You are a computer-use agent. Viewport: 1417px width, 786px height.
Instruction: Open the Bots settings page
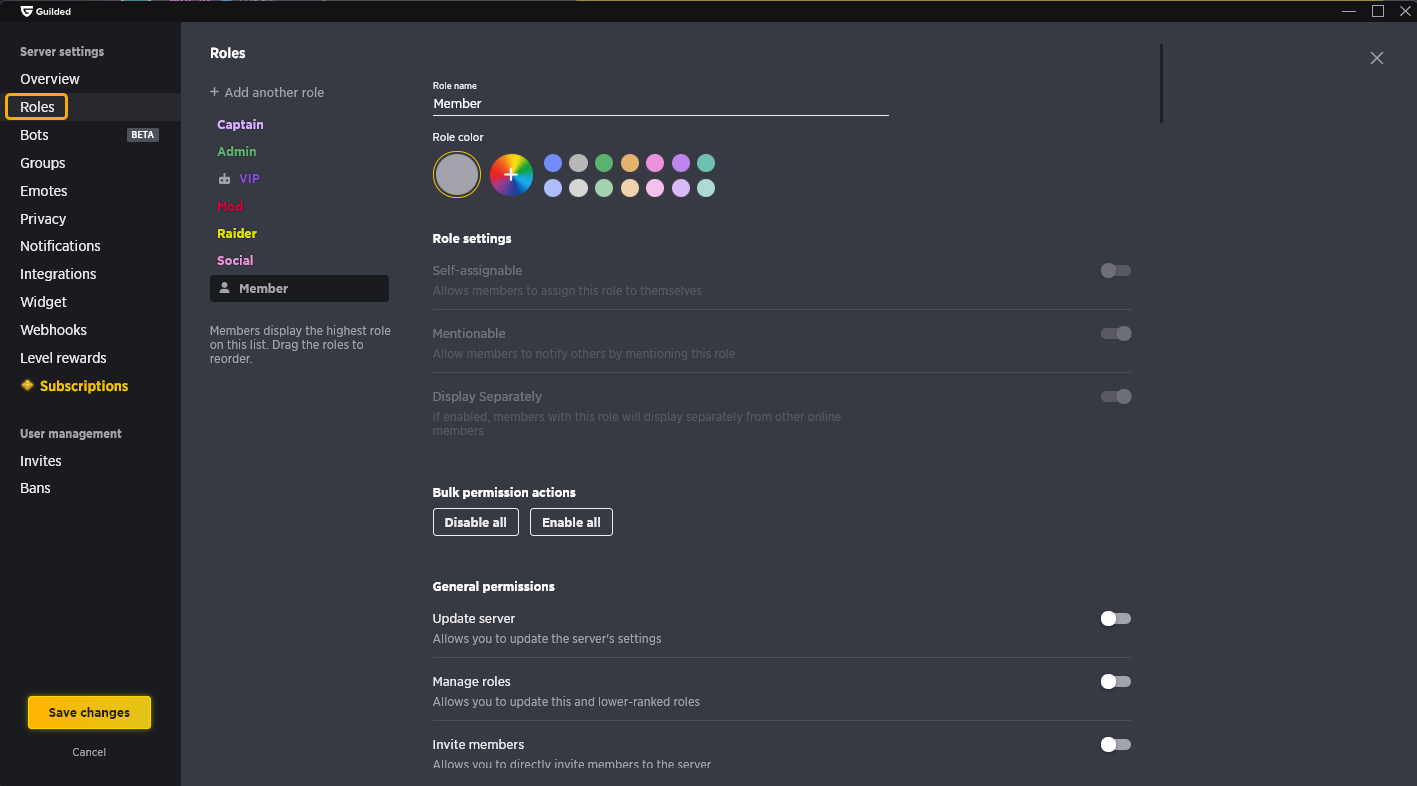click(34, 135)
